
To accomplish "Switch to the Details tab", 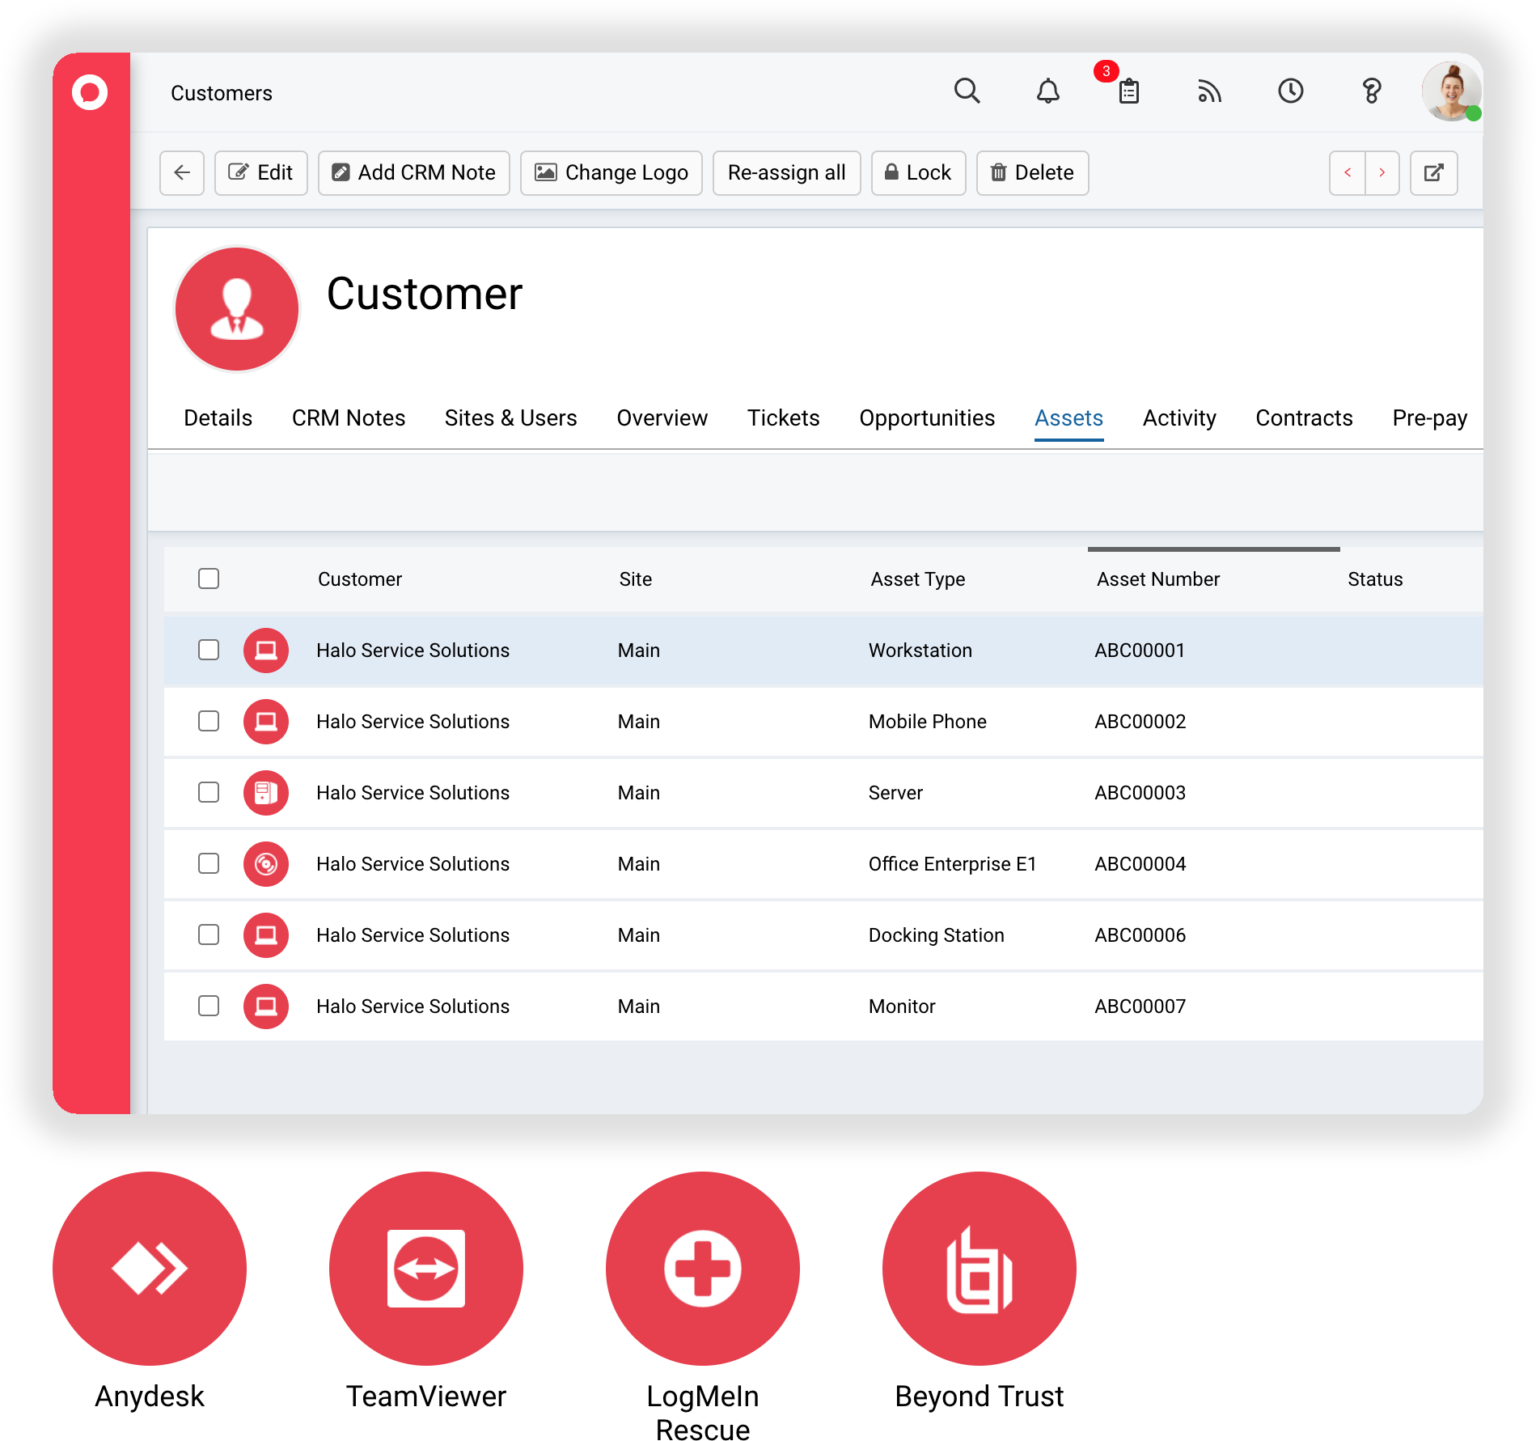I will [218, 418].
